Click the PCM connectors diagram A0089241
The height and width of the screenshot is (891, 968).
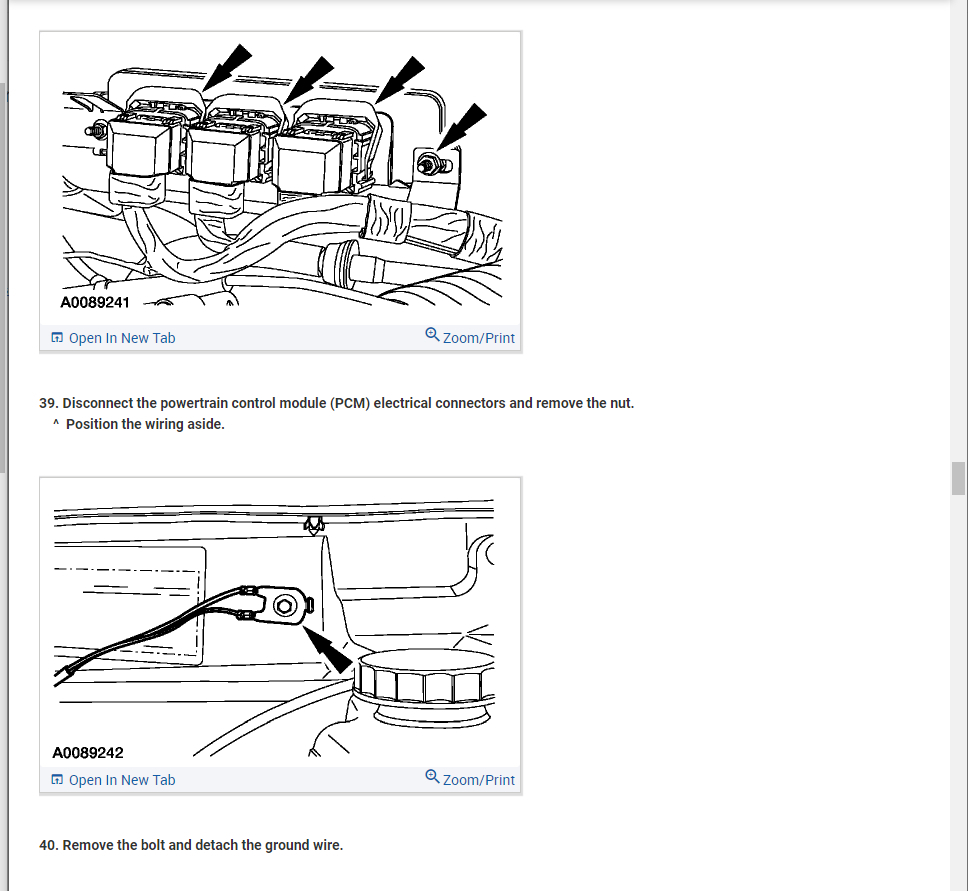[x=281, y=178]
